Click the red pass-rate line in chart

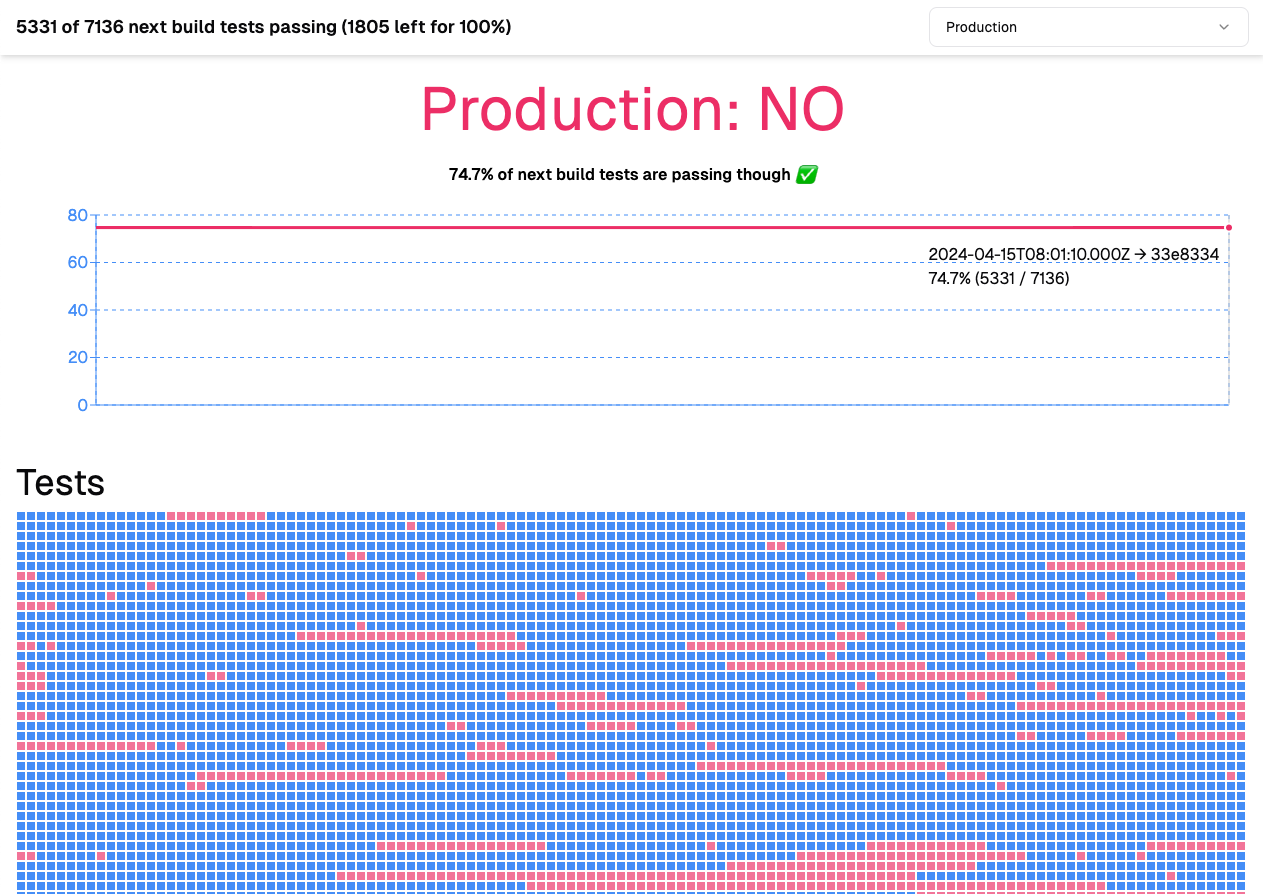tap(662, 227)
